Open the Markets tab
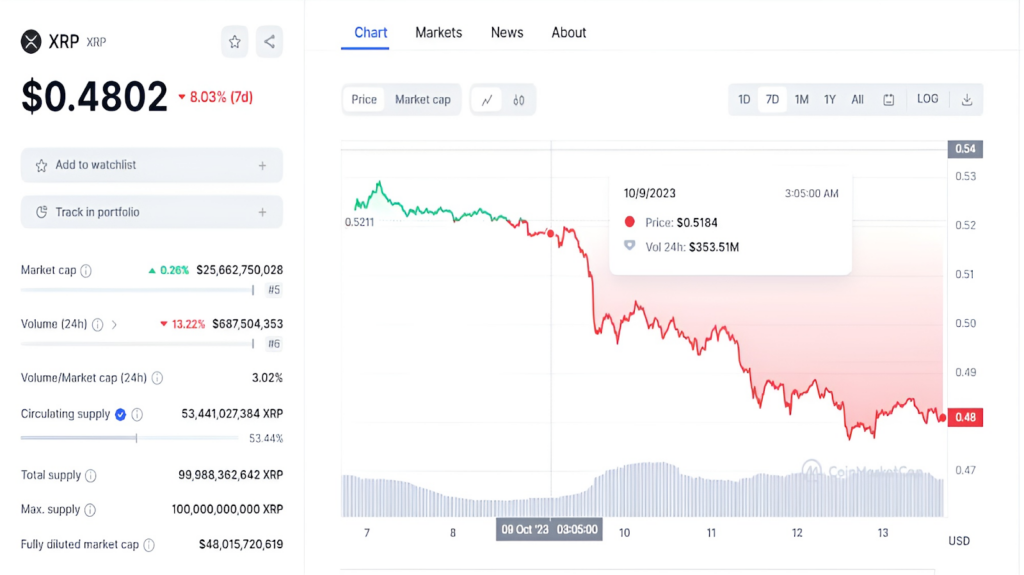The height and width of the screenshot is (575, 1024). 438,33
